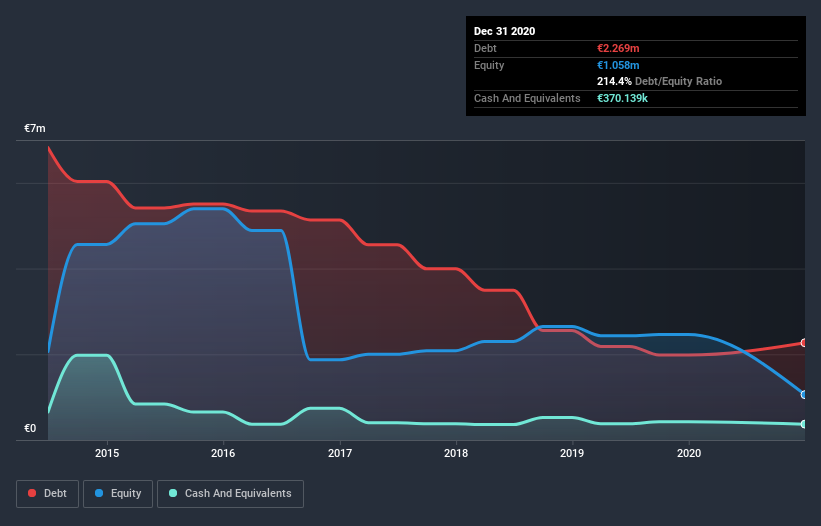This screenshot has width=821, height=526.
Task: Click Cash And Equivalents label in tooltip
Action: [527, 98]
